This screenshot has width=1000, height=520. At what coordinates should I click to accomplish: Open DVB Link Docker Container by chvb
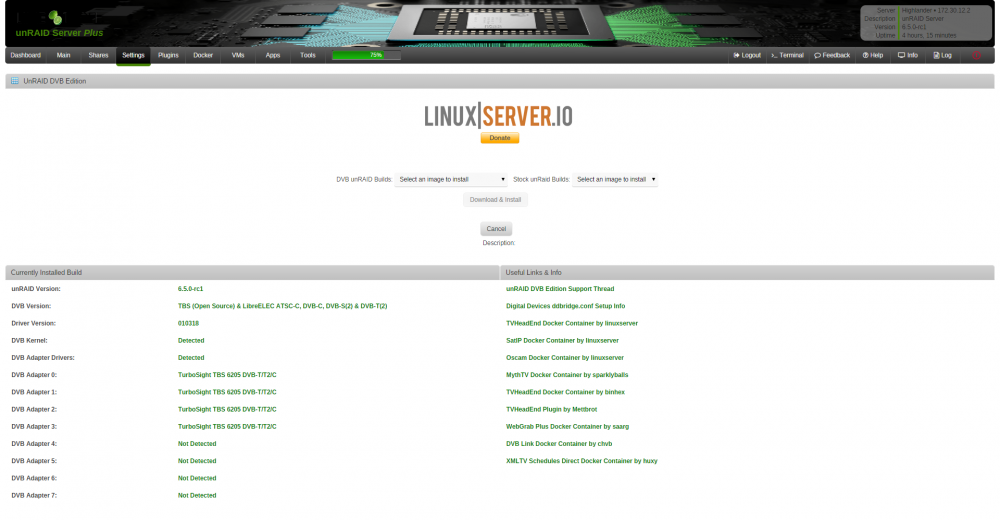559,444
